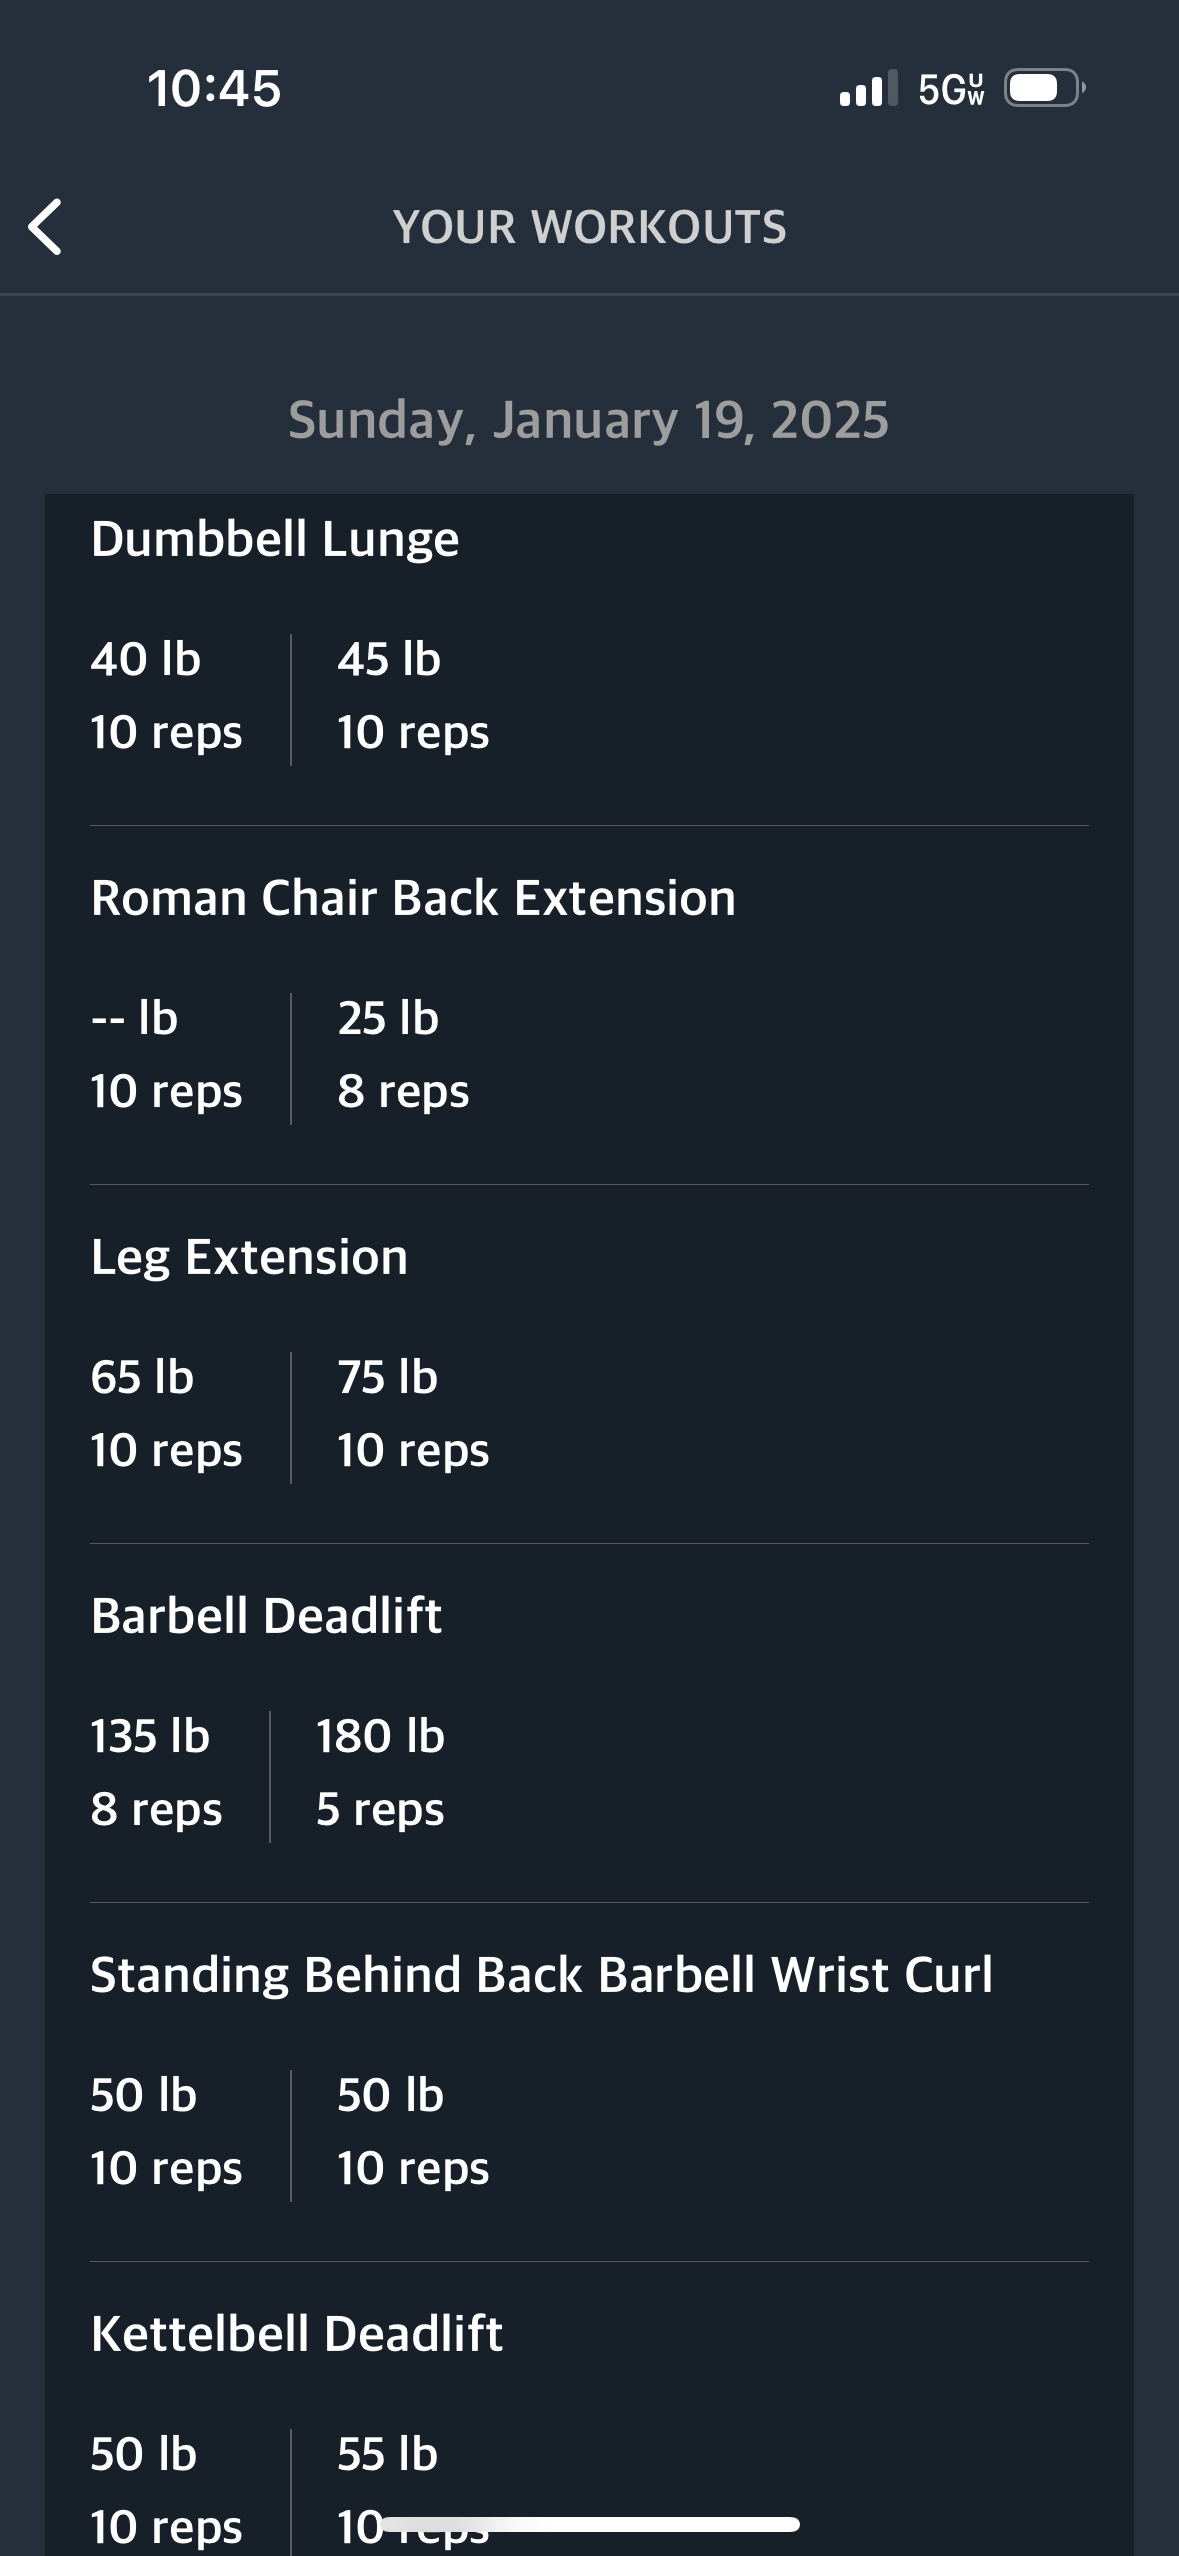1179x2556 pixels.
Task: Select the 75 lb Leg Extension set
Action: coord(413,1414)
